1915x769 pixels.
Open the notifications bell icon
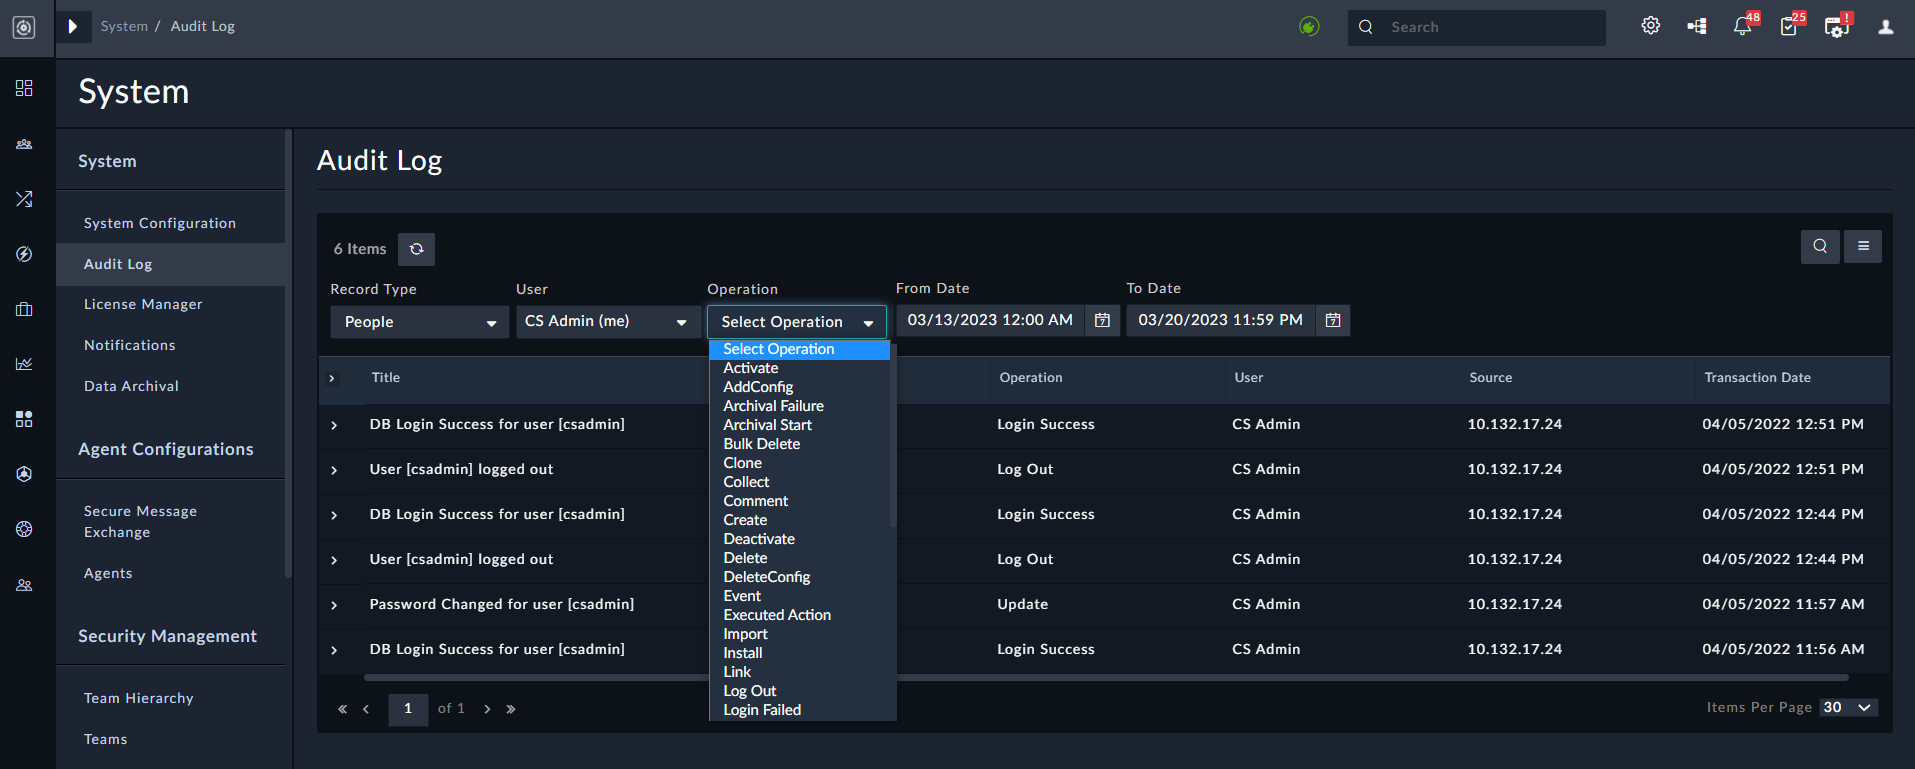1743,26
